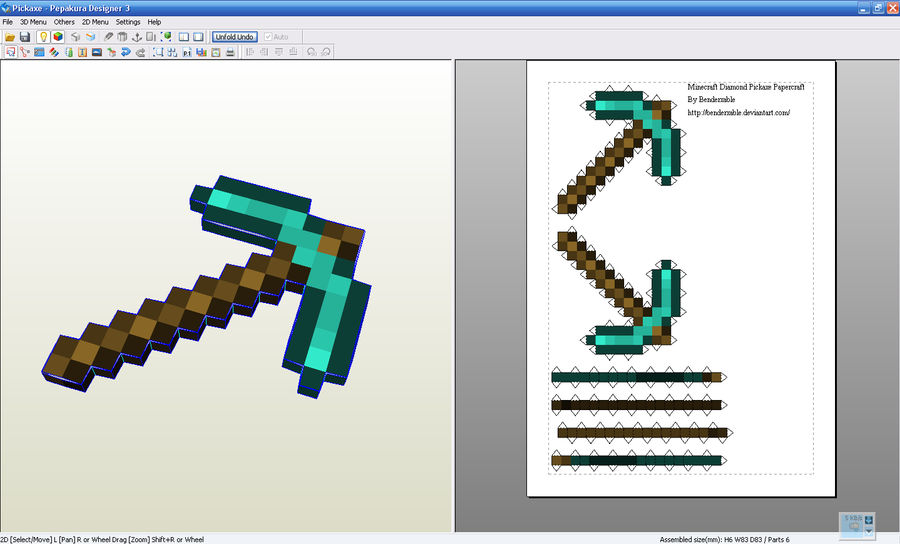Click the printer icon
900x544 pixels.
(x=230, y=52)
